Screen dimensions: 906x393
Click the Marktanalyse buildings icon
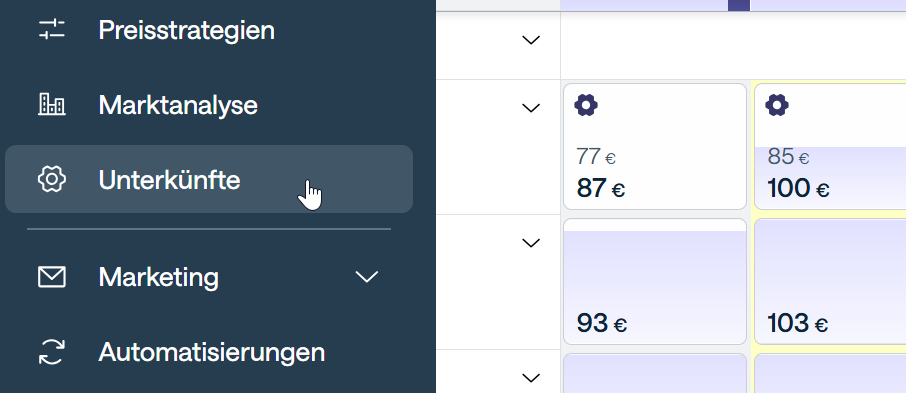coord(52,105)
